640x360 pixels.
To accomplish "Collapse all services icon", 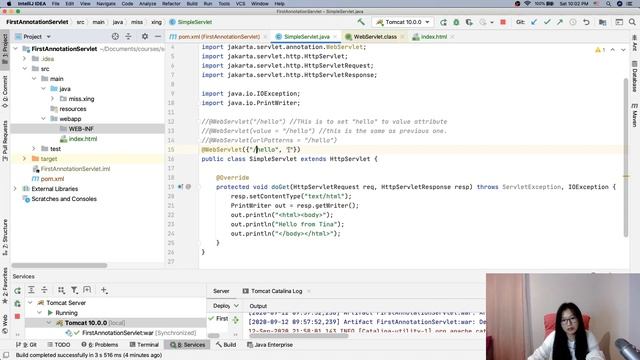I will (44, 290).
